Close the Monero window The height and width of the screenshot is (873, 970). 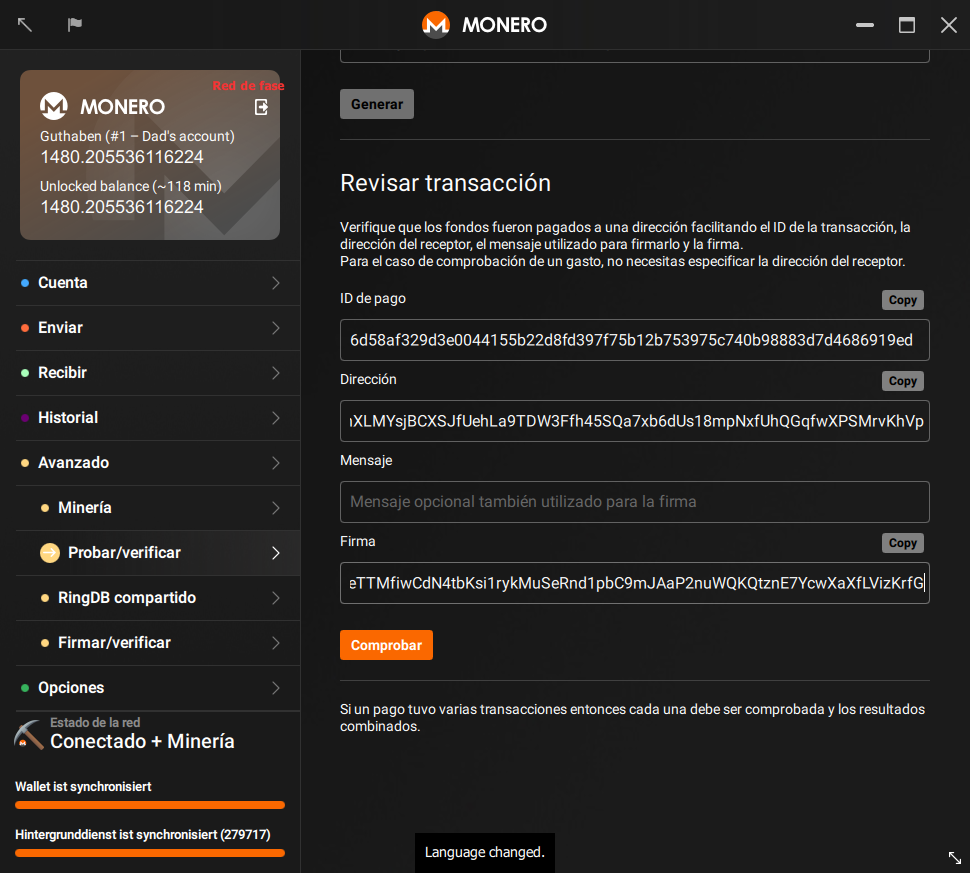coord(948,25)
